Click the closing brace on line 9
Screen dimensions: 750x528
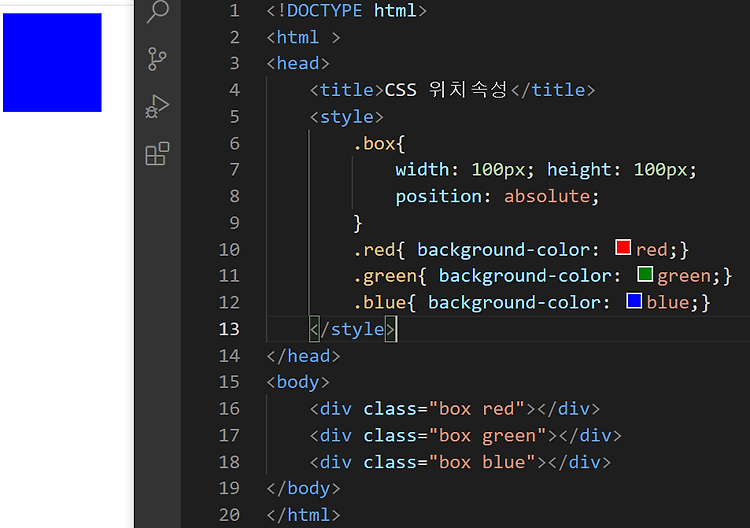tap(358, 223)
